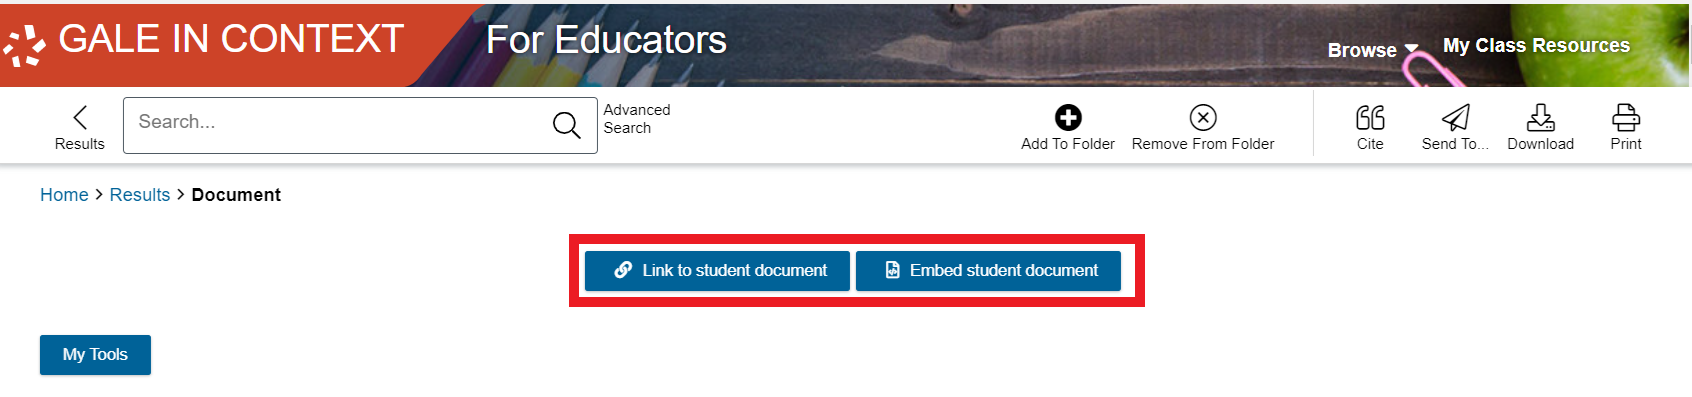Click the Gale In Context logo
This screenshot has width=1692, height=397.
tap(204, 41)
